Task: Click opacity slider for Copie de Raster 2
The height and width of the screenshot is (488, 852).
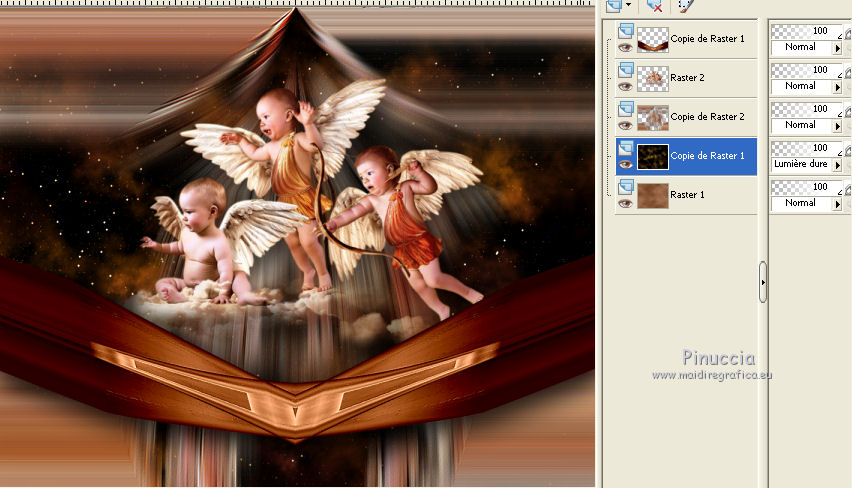Action: 806,110
